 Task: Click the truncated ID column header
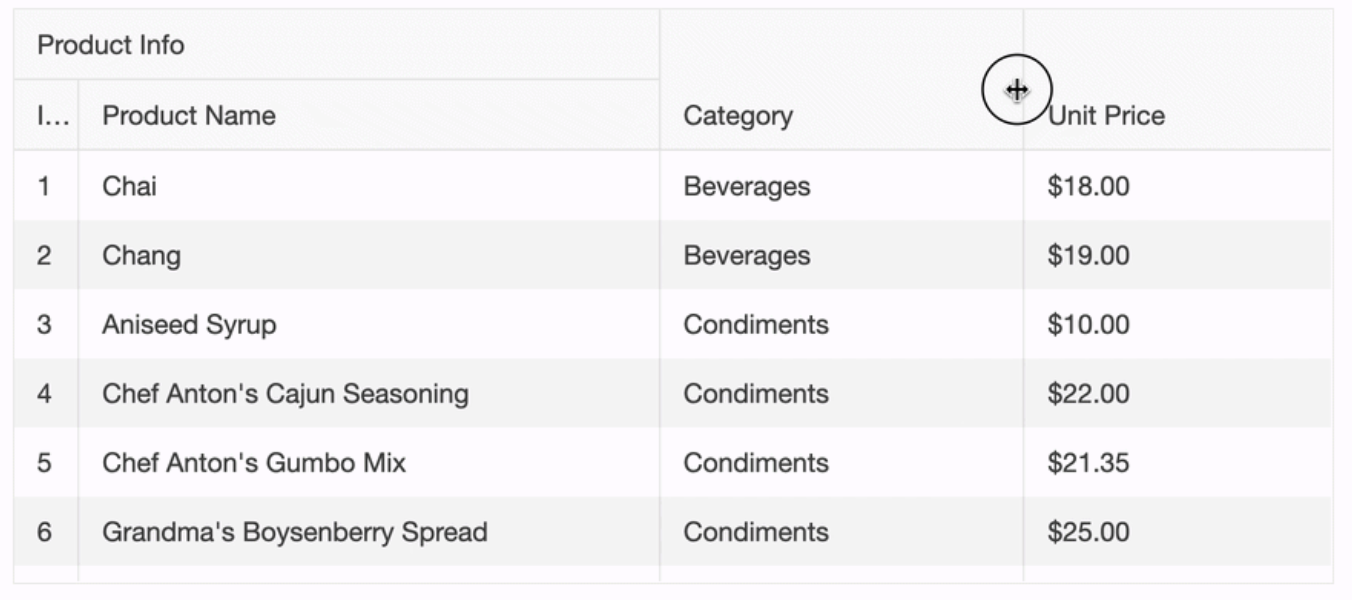pyautogui.click(x=52, y=116)
